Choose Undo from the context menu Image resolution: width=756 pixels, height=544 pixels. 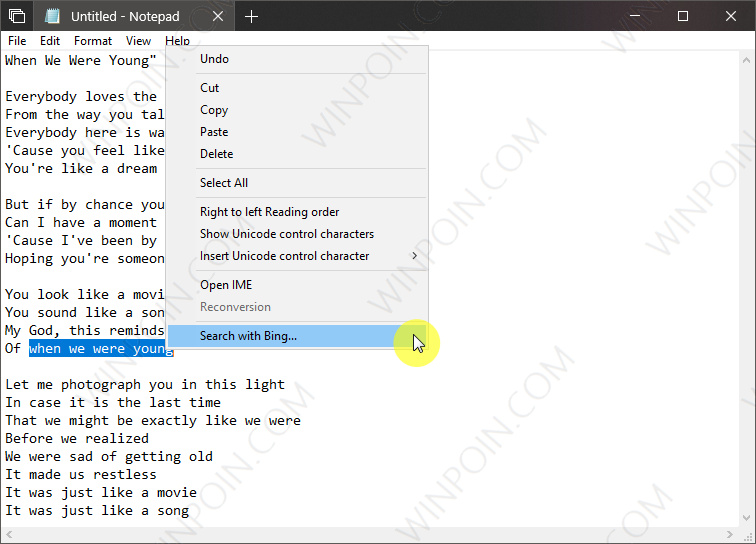pos(297,59)
